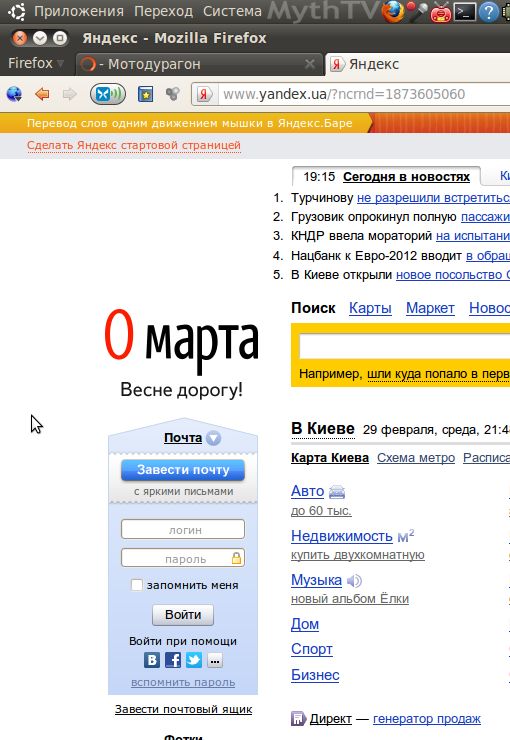Click the grey circles toolbar icon
Screen dimensions: 510x740
(173, 94)
